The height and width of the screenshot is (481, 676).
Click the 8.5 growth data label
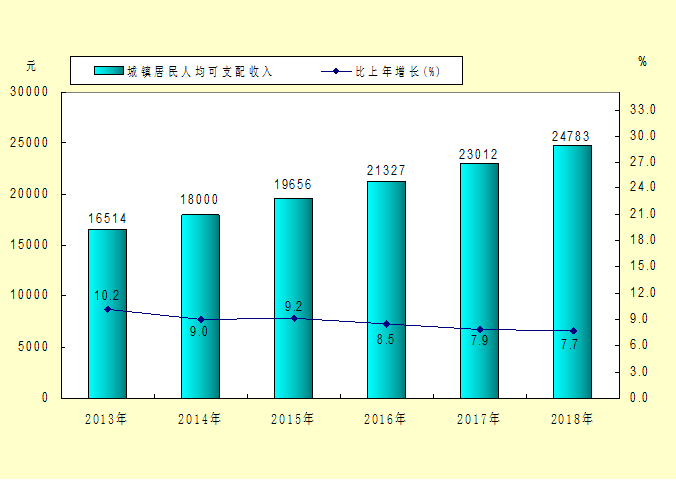coord(385,339)
